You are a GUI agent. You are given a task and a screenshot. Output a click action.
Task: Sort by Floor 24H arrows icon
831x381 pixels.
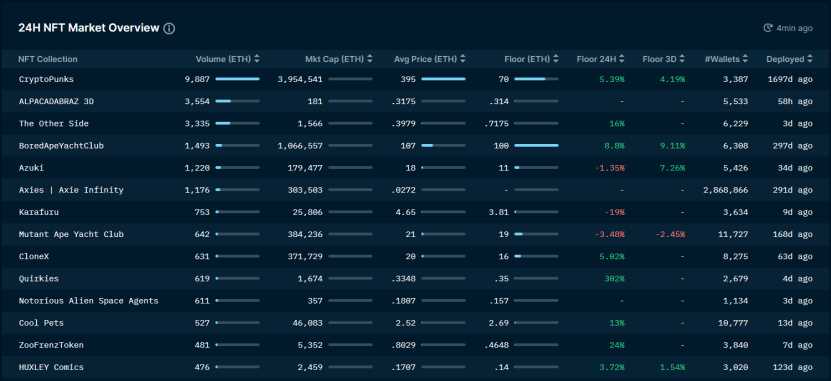click(x=622, y=59)
